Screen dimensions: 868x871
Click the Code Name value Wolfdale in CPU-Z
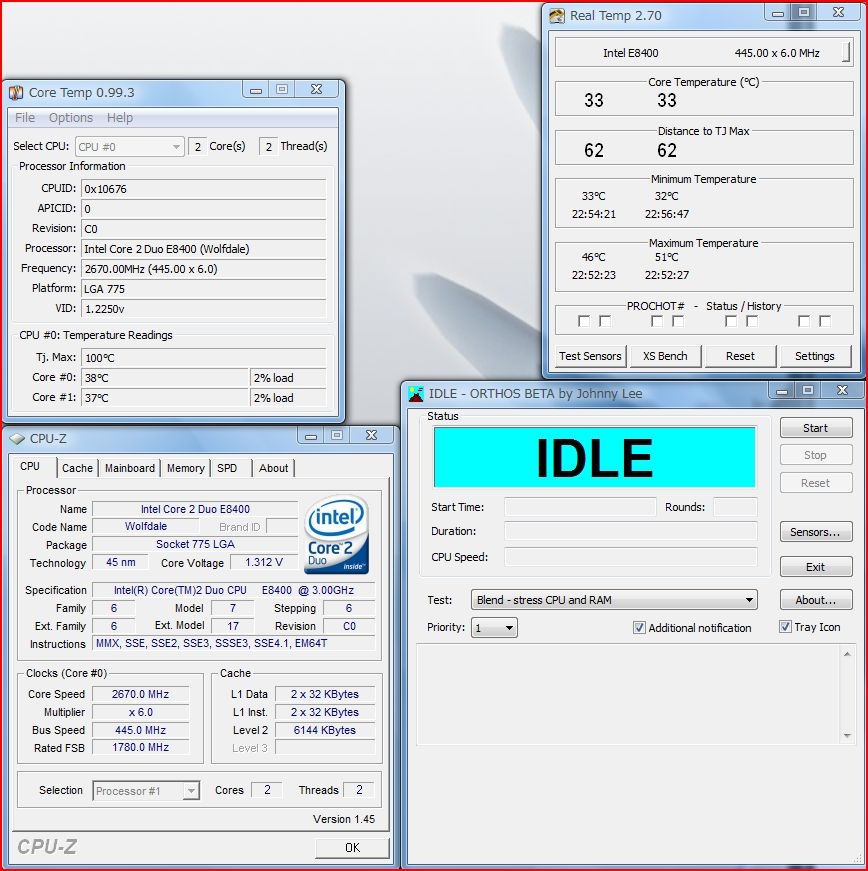click(145, 526)
